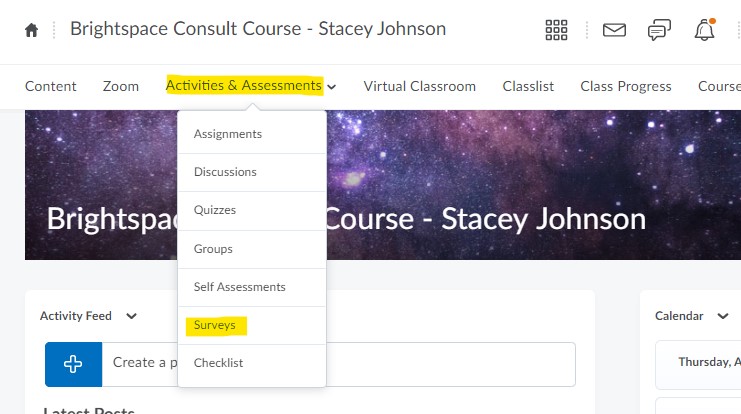The image size is (741, 414).
Task: Choose Checklist from the dropdown
Action: click(219, 363)
